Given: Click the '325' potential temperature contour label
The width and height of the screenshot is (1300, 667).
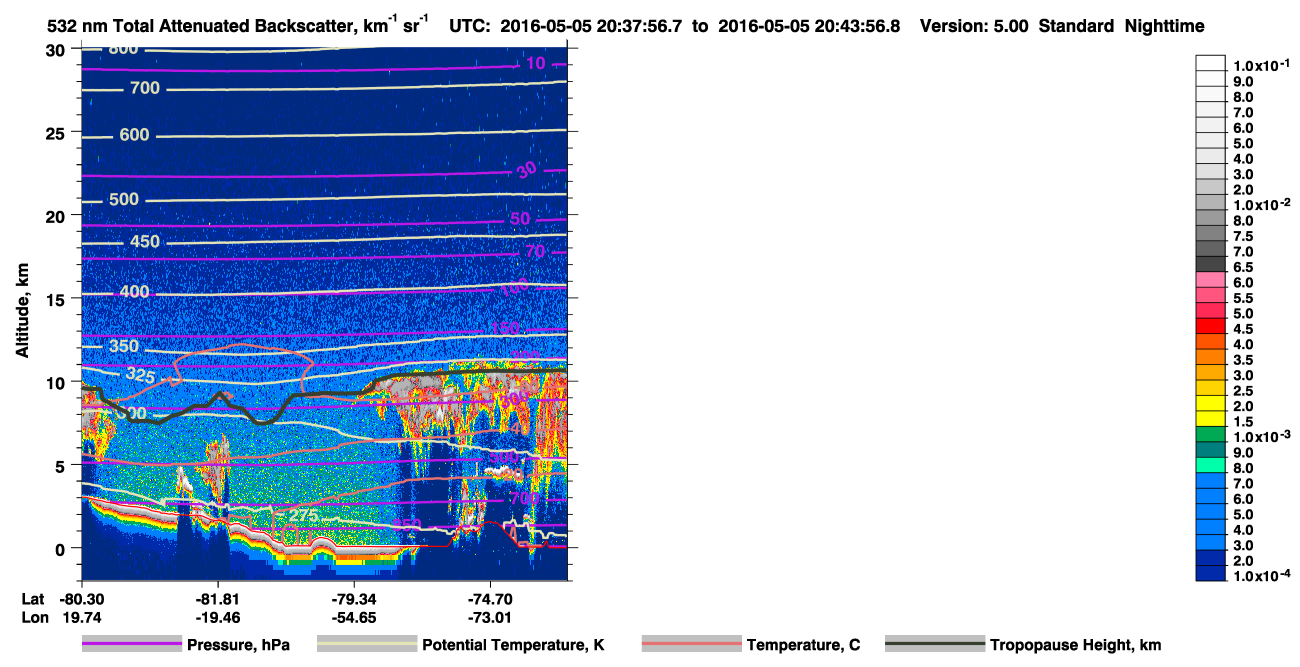Looking at the screenshot, I should tap(142, 374).
